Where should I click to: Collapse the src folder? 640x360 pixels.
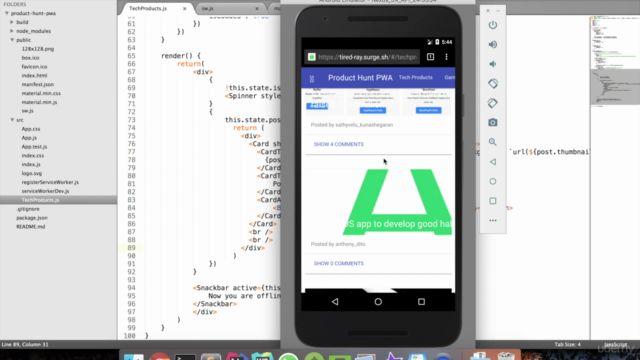[x=12, y=120]
